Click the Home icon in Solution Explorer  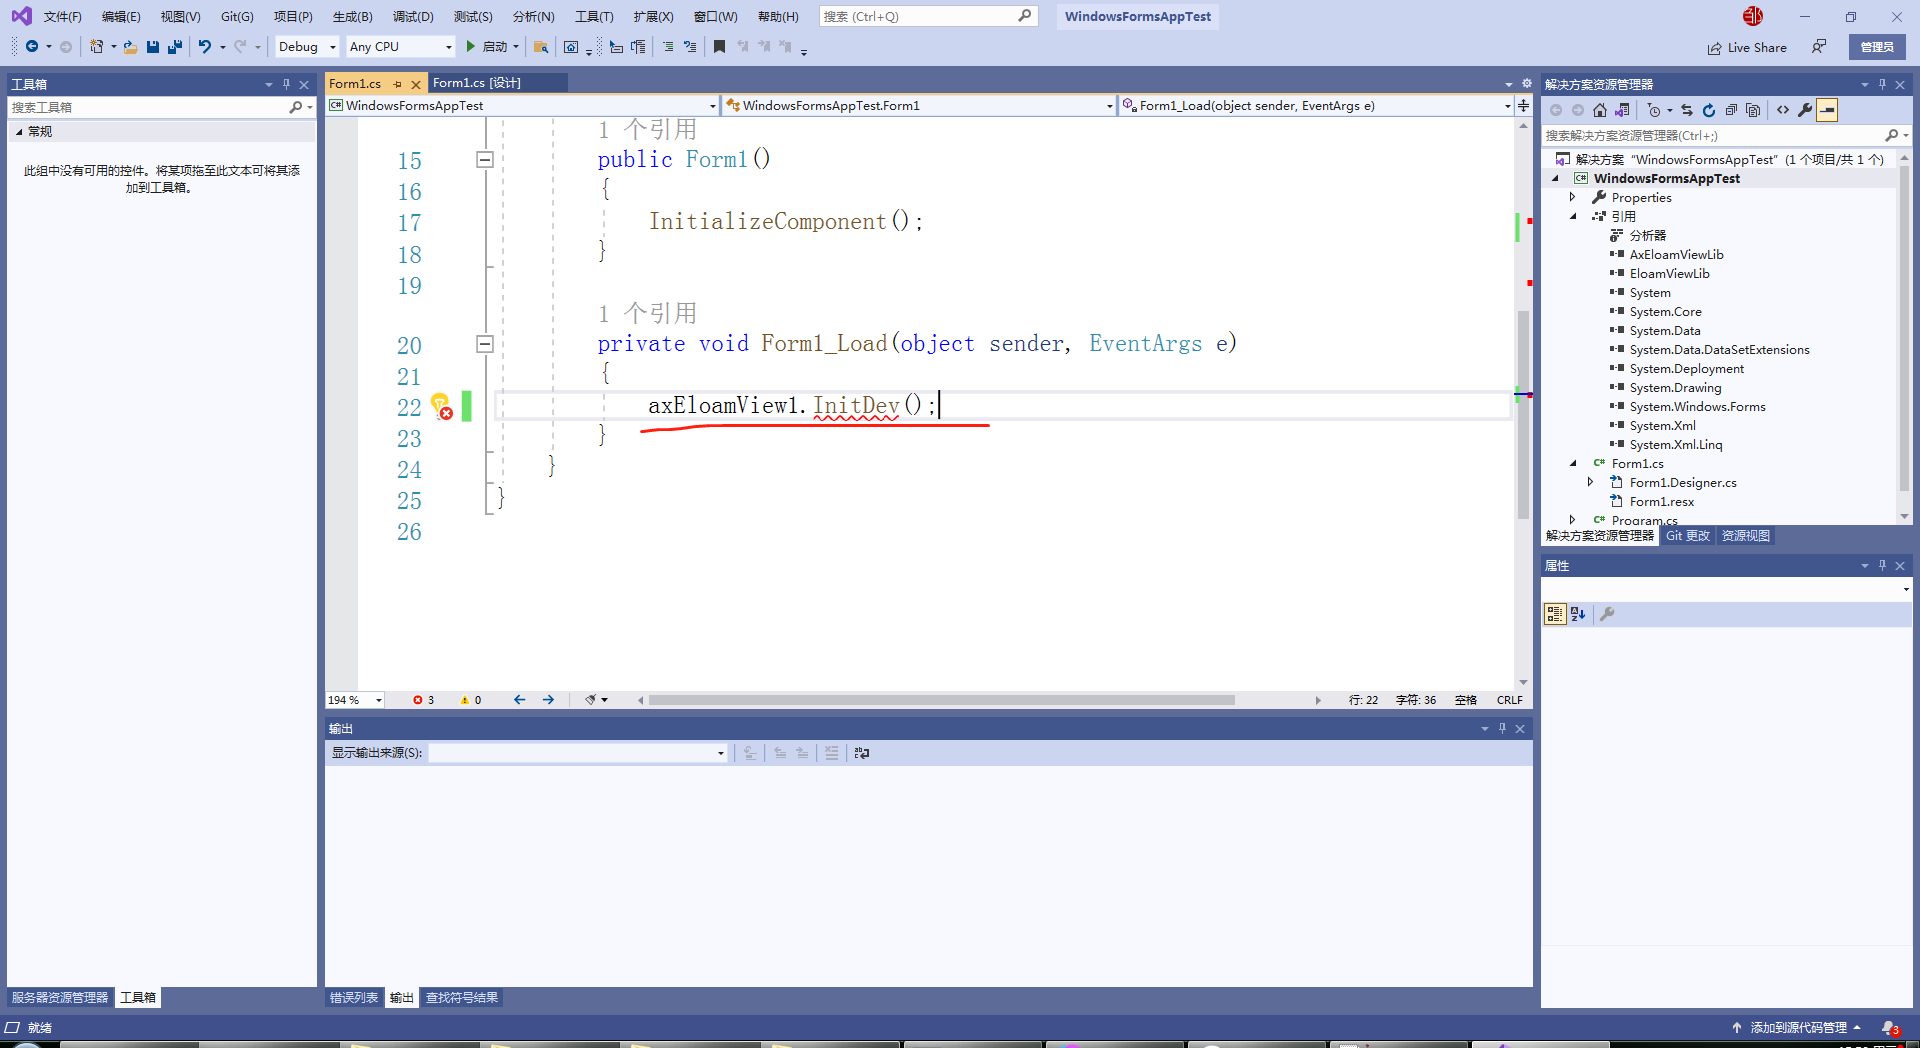pos(1600,110)
